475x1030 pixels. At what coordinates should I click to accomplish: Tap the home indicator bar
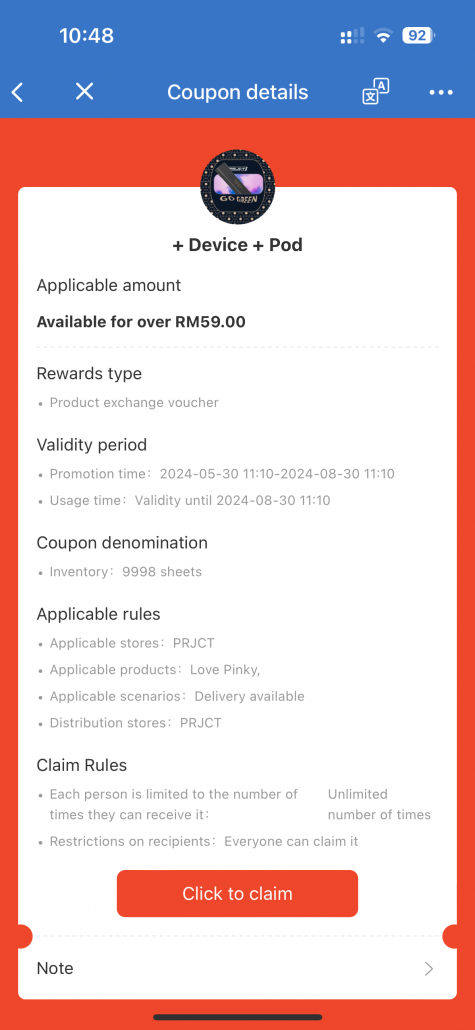coord(237,1017)
